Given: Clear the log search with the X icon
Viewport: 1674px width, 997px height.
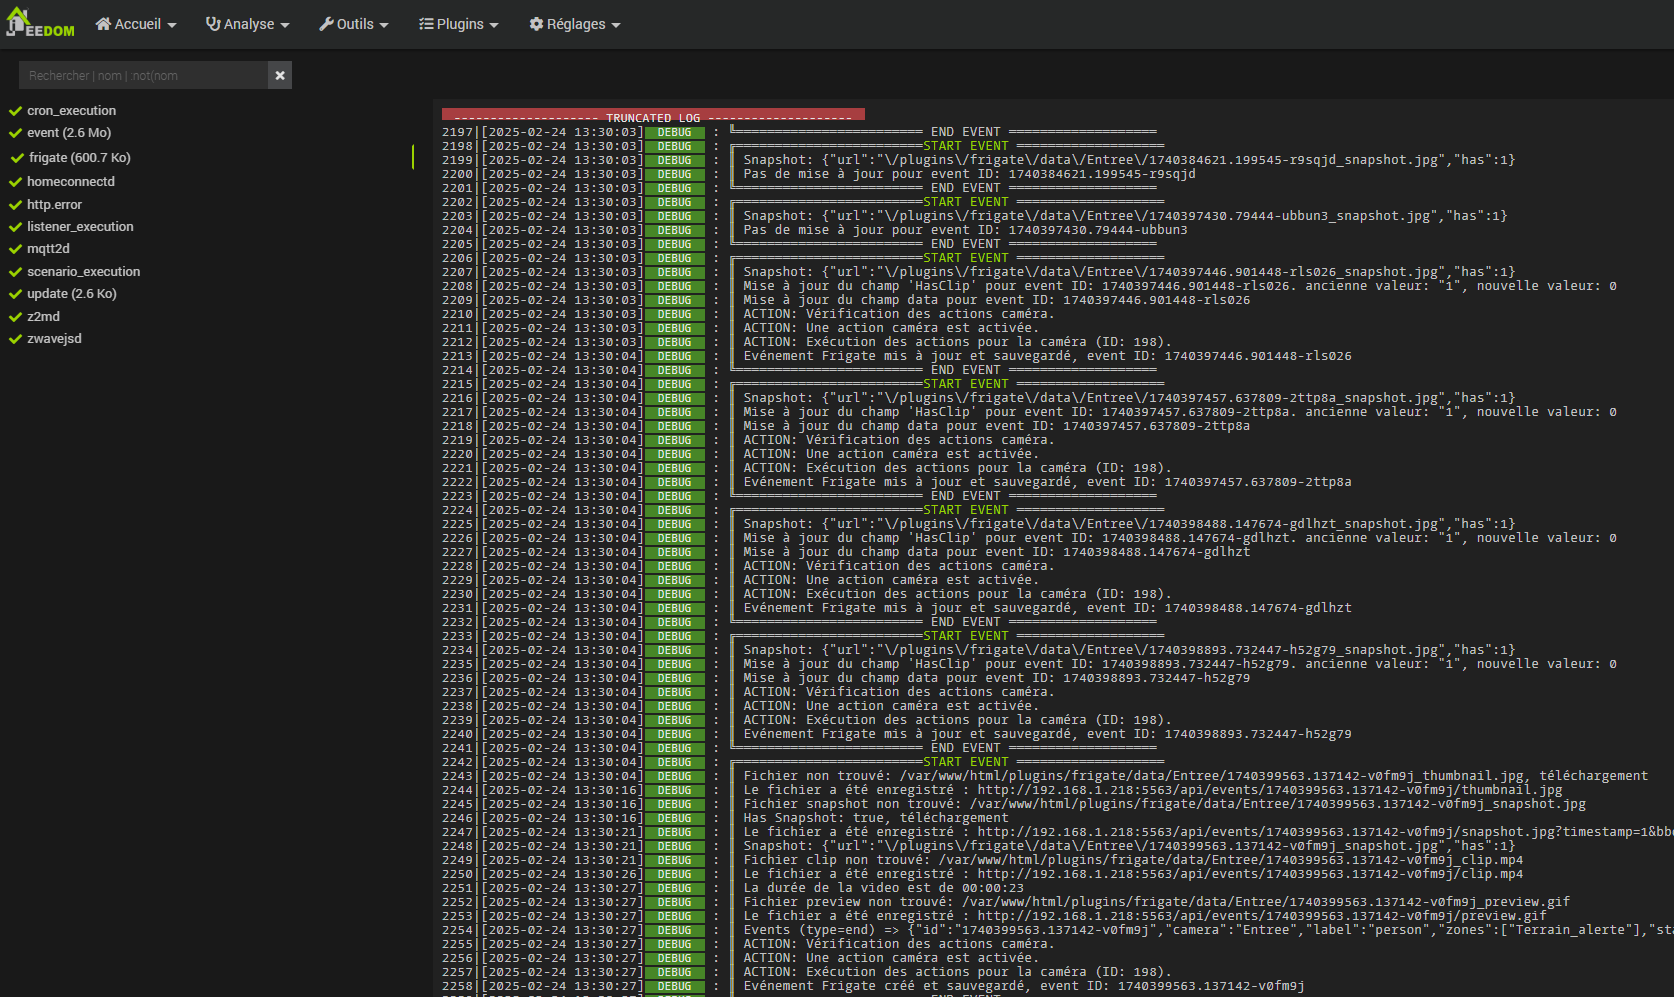Looking at the screenshot, I should click(280, 75).
